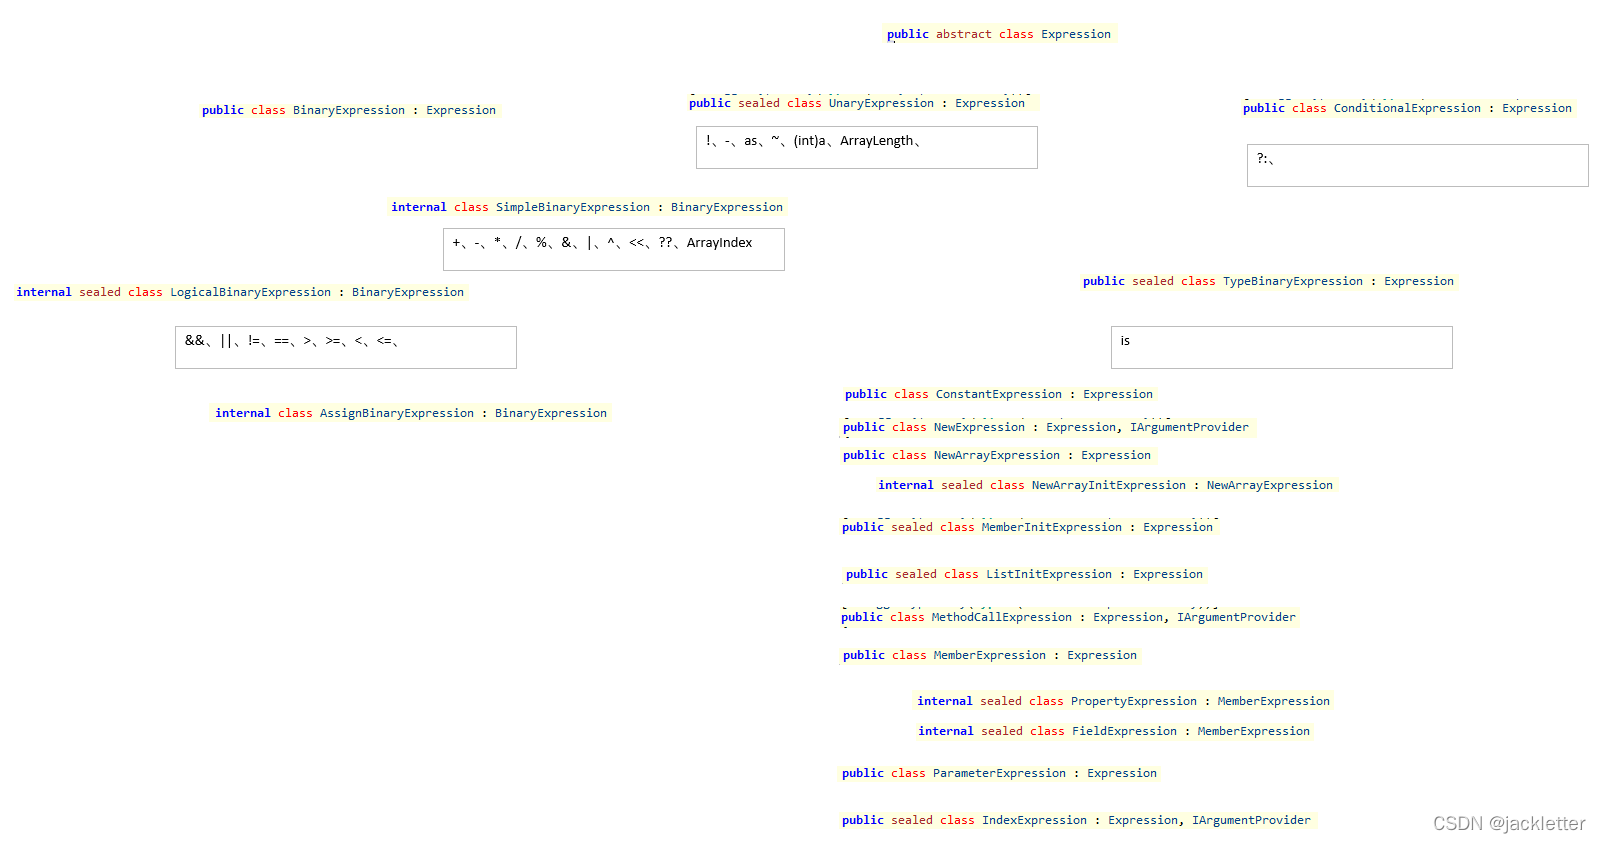Viewport: 1601px width, 843px height.
Task: Click the NewArrayExpression class declaration
Action: click(x=996, y=455)
